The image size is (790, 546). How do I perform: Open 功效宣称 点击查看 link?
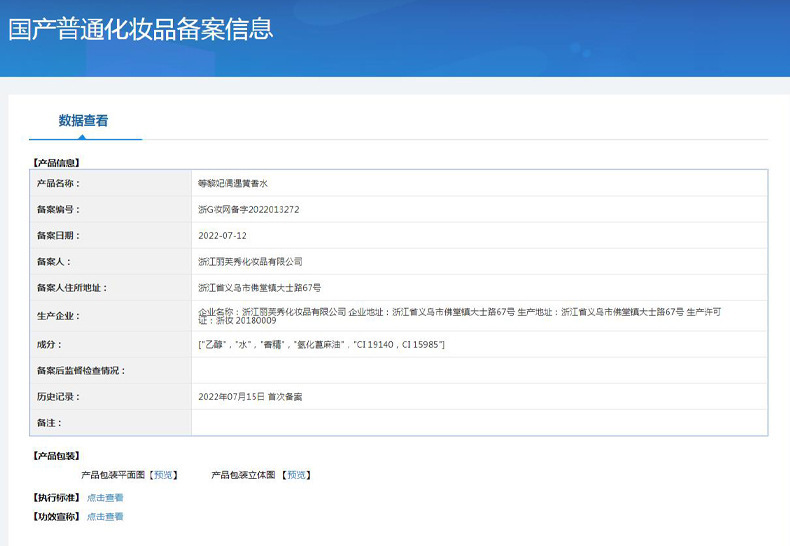pos(105,517)
